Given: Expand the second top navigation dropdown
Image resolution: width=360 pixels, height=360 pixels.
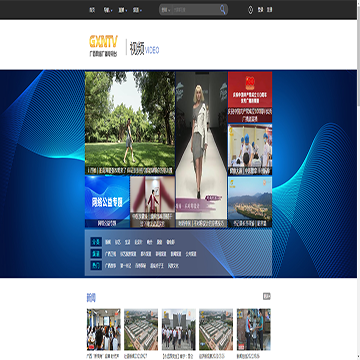Looking at the screenshot, I should point(107,10).
